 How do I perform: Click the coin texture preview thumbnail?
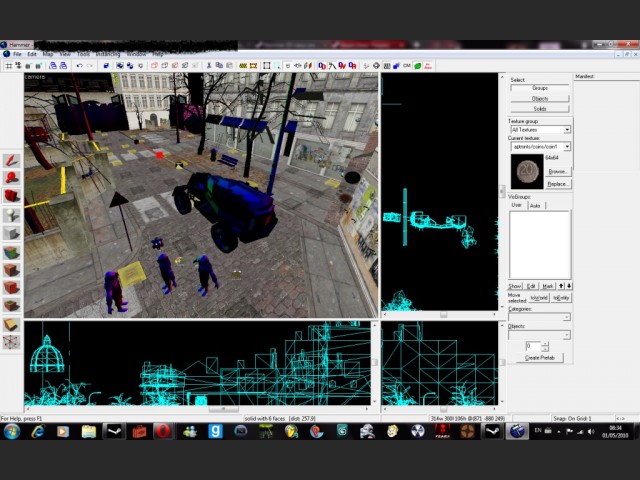tap(527, 171)
